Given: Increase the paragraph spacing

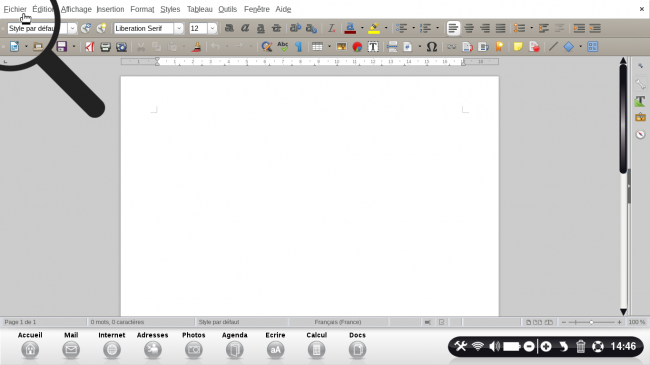Looking at the screenshot, I should [543, 28].
